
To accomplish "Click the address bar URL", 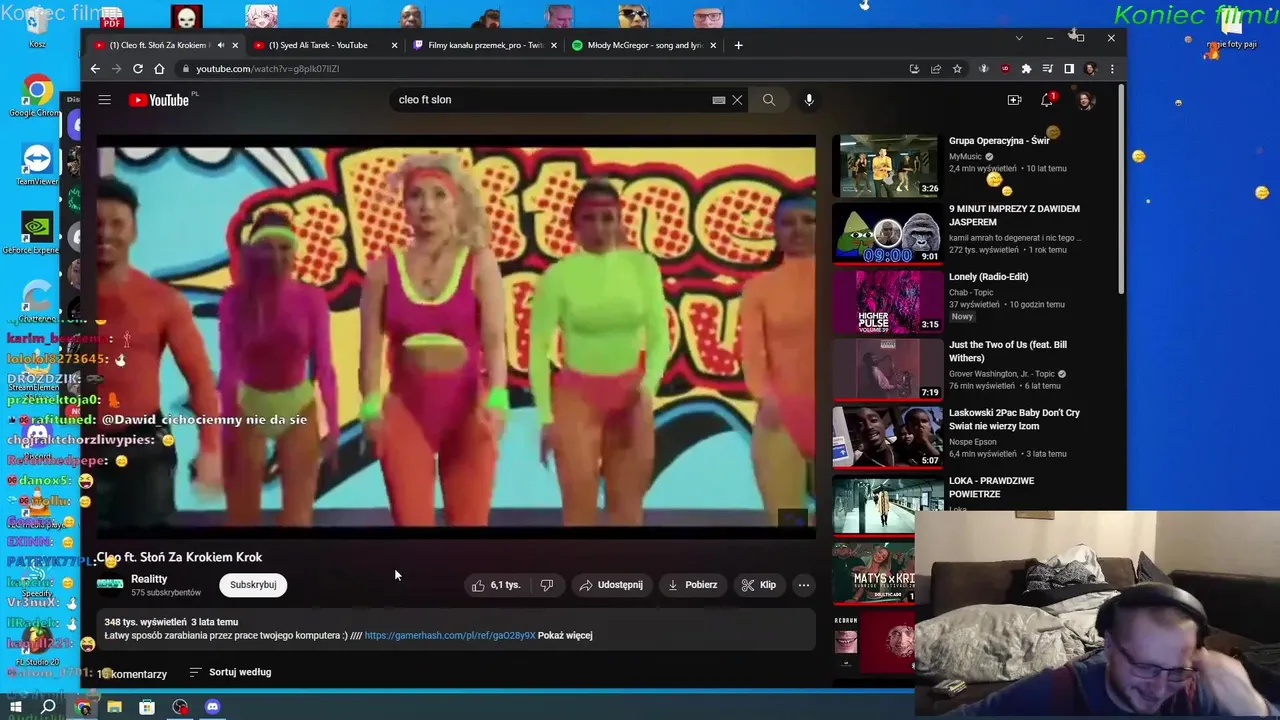I will point(267,69).
